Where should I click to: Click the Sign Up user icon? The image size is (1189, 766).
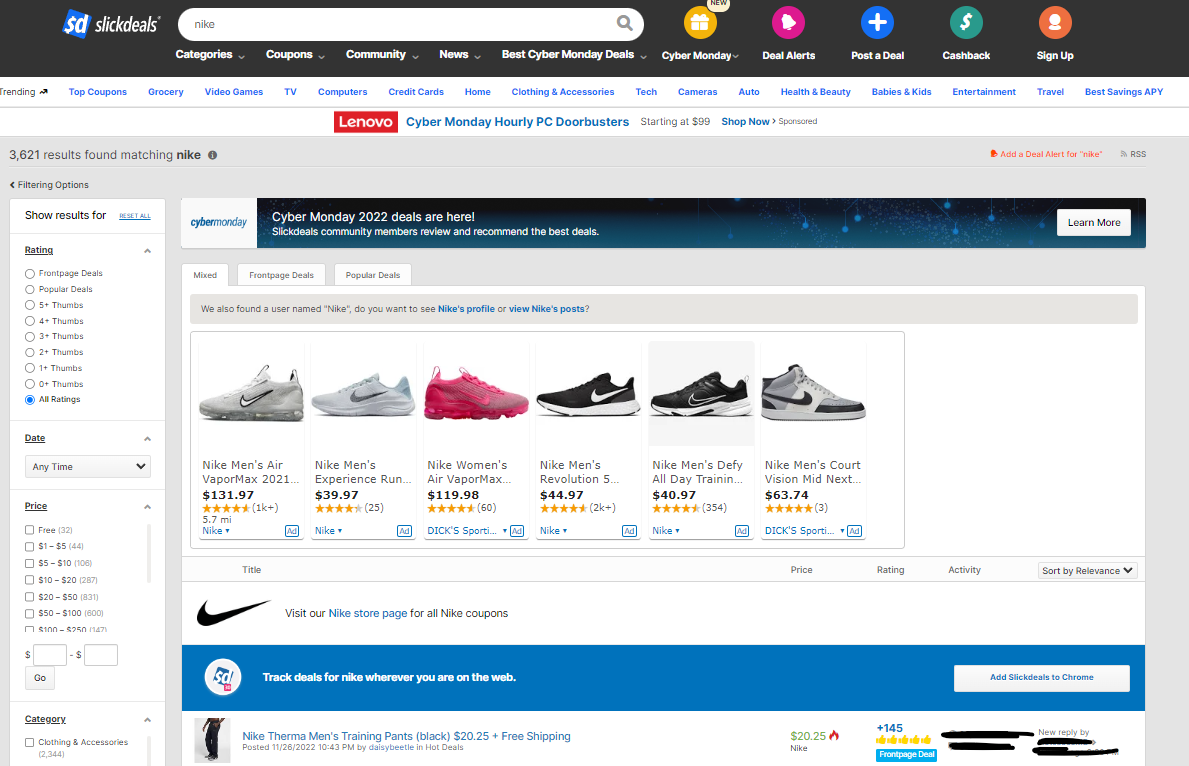pyautogui.click(x=1055, y=23)
